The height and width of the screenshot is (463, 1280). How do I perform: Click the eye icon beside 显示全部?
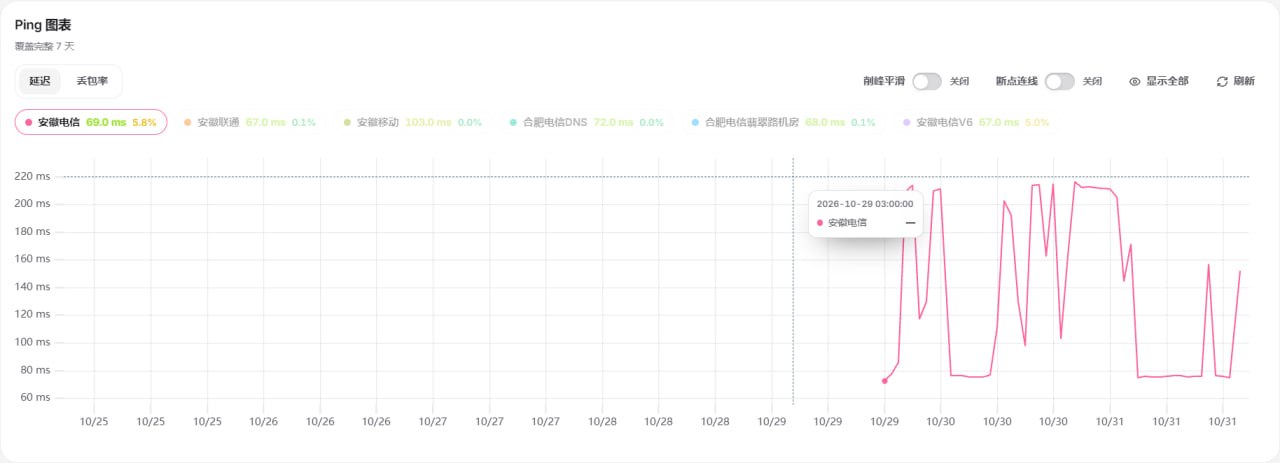1135,82
